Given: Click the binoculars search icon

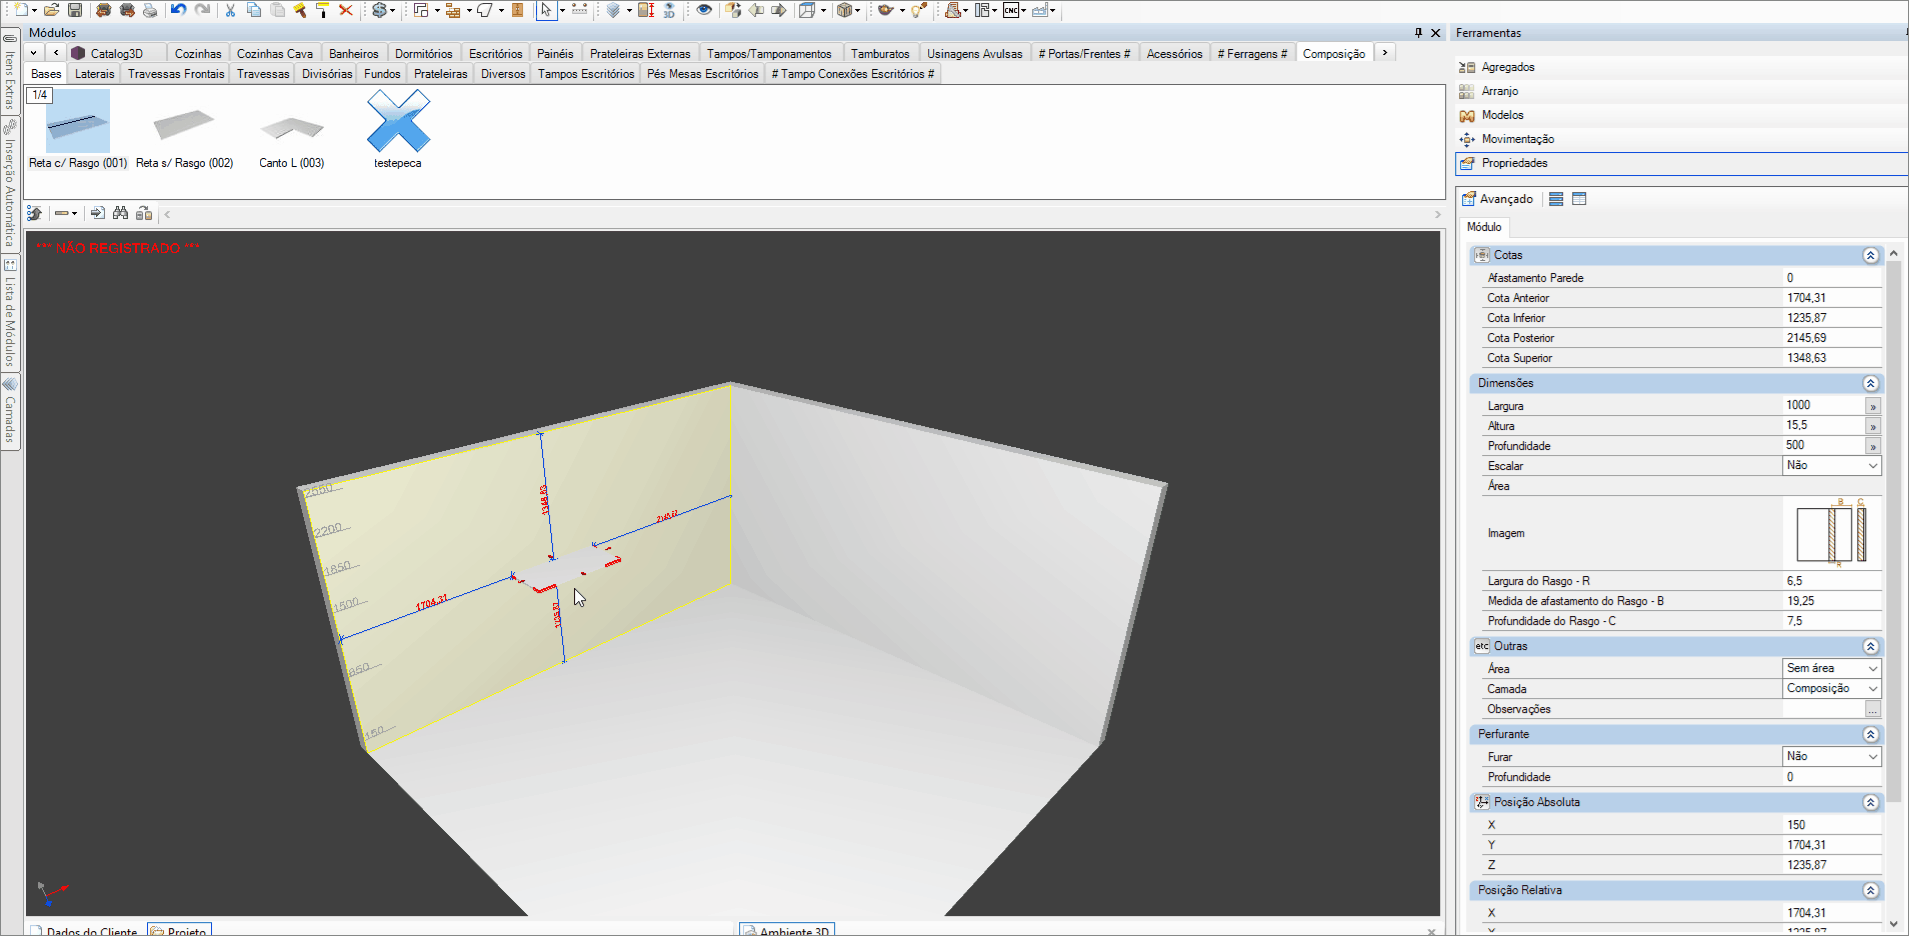Looking at the screenshot, I should (121, 213).
